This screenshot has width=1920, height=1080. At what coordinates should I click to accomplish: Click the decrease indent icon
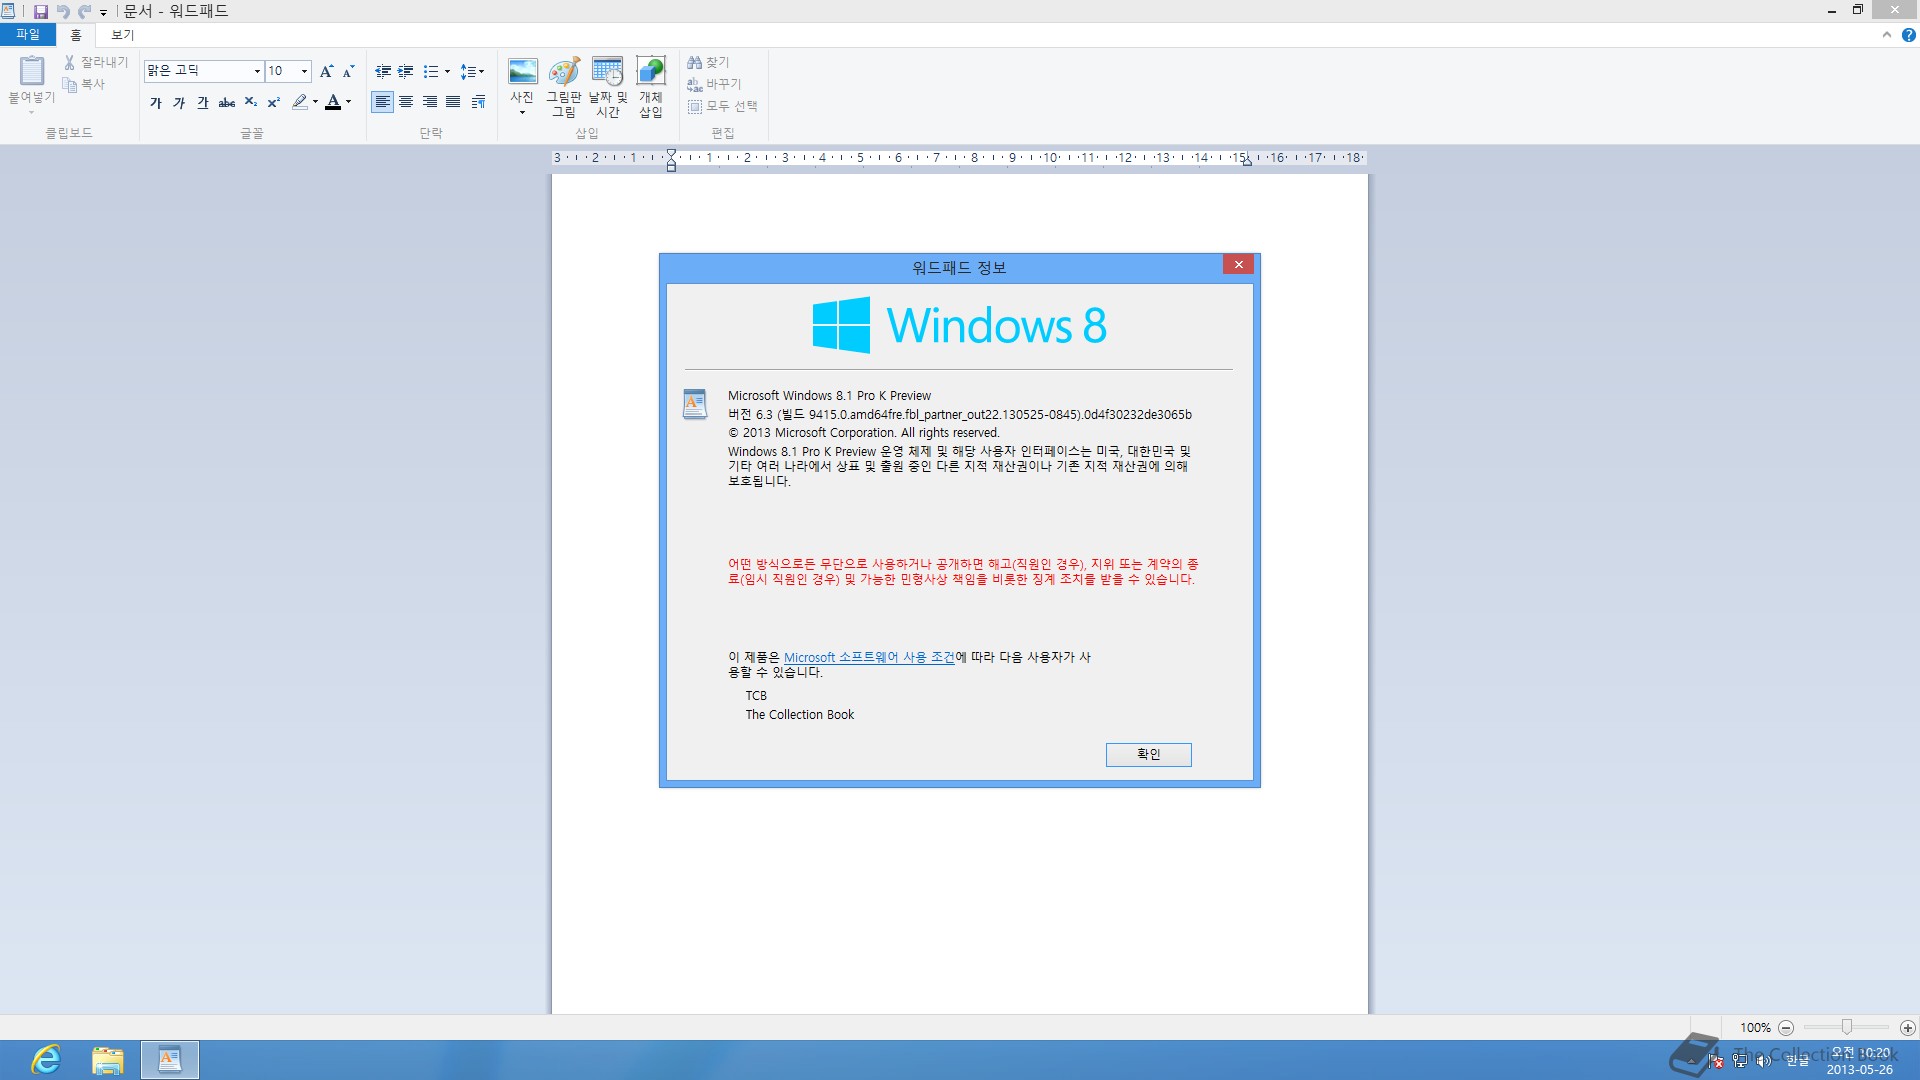click(383, 71)
